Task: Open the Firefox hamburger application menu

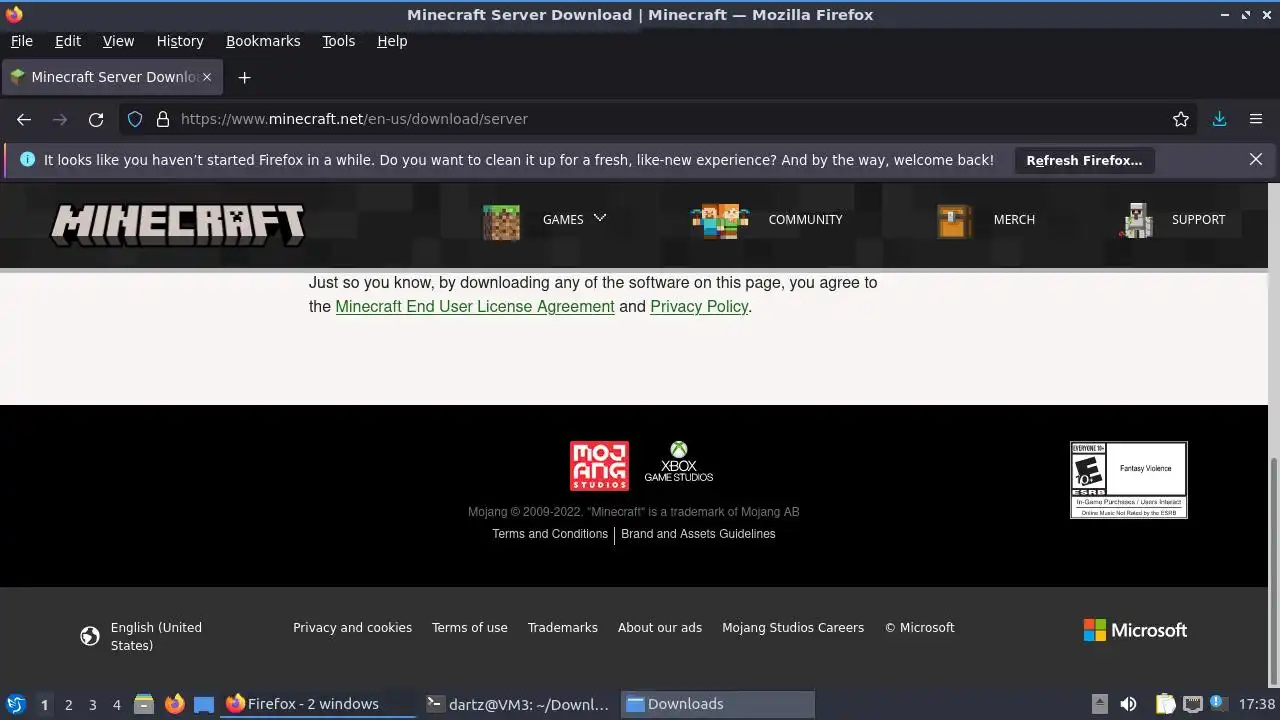Action: point(1256,119)
